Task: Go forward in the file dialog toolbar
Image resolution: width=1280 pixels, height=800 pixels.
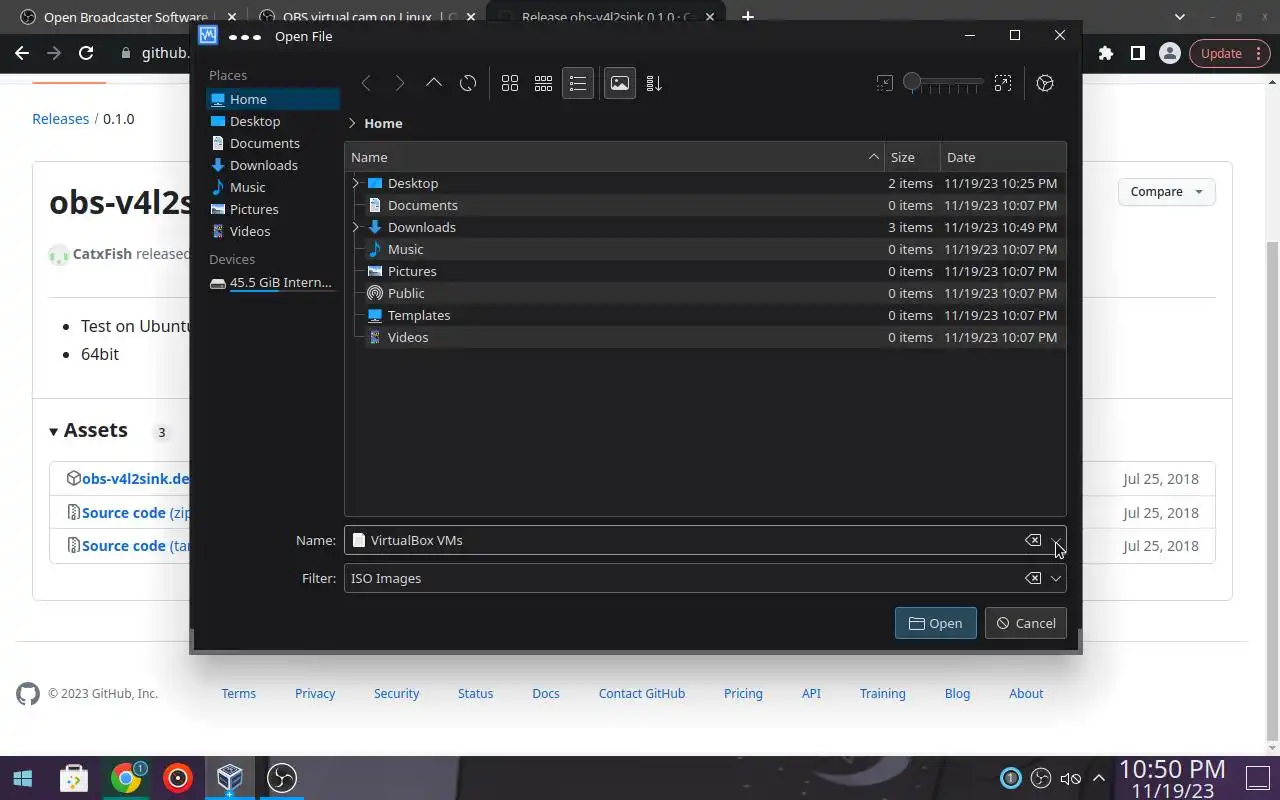Action: 400,84
